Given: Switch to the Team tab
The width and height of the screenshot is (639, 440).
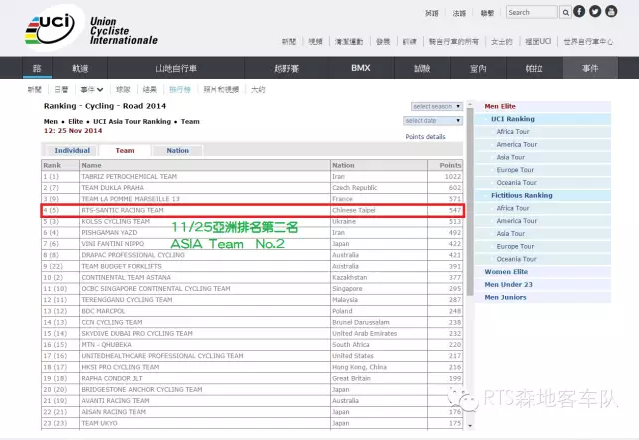Looking at the screenshot, I should [x=125, y=150].
